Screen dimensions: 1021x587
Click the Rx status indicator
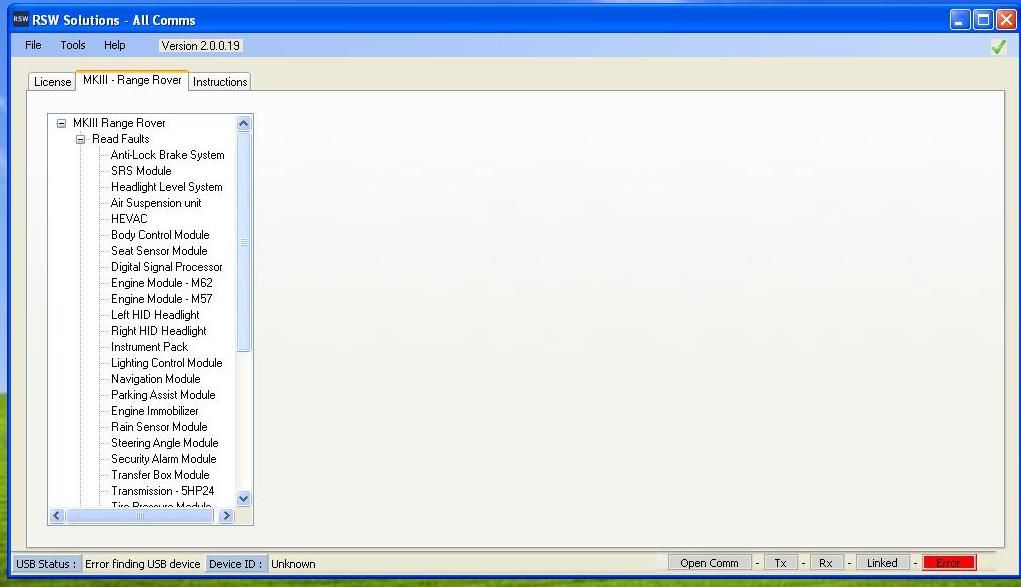point(826,563)
